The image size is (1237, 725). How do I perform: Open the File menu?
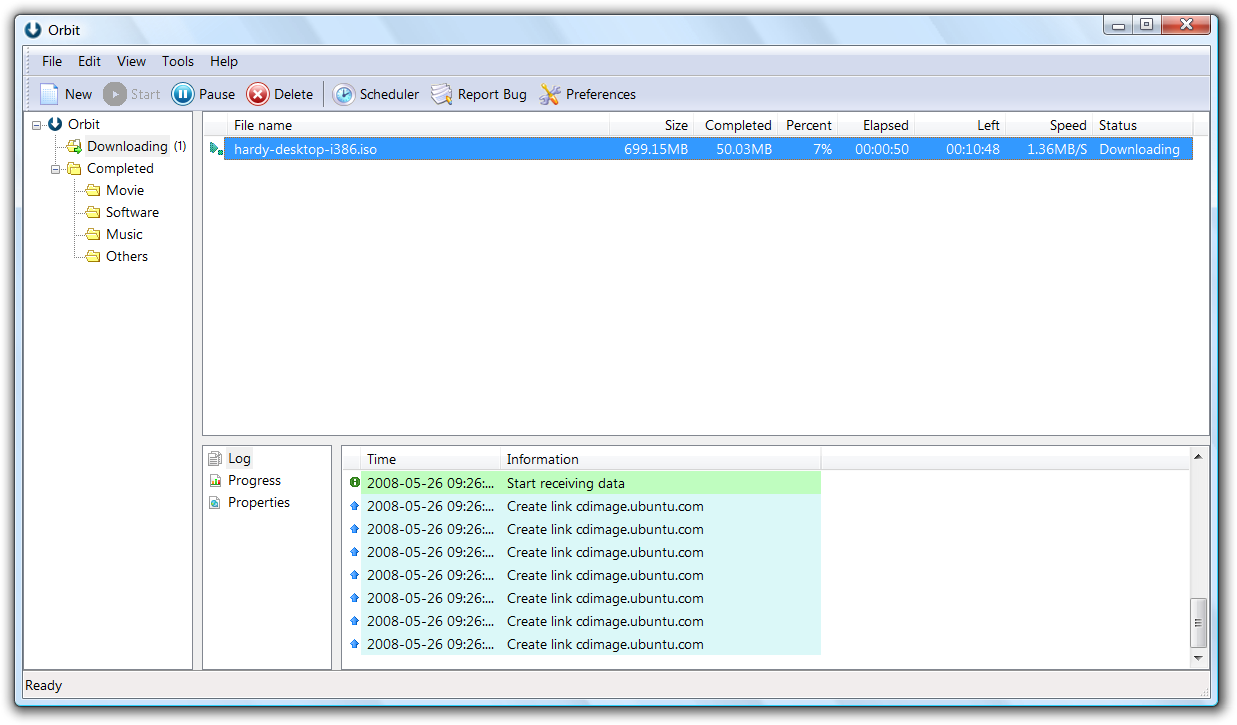pos(52,61)
